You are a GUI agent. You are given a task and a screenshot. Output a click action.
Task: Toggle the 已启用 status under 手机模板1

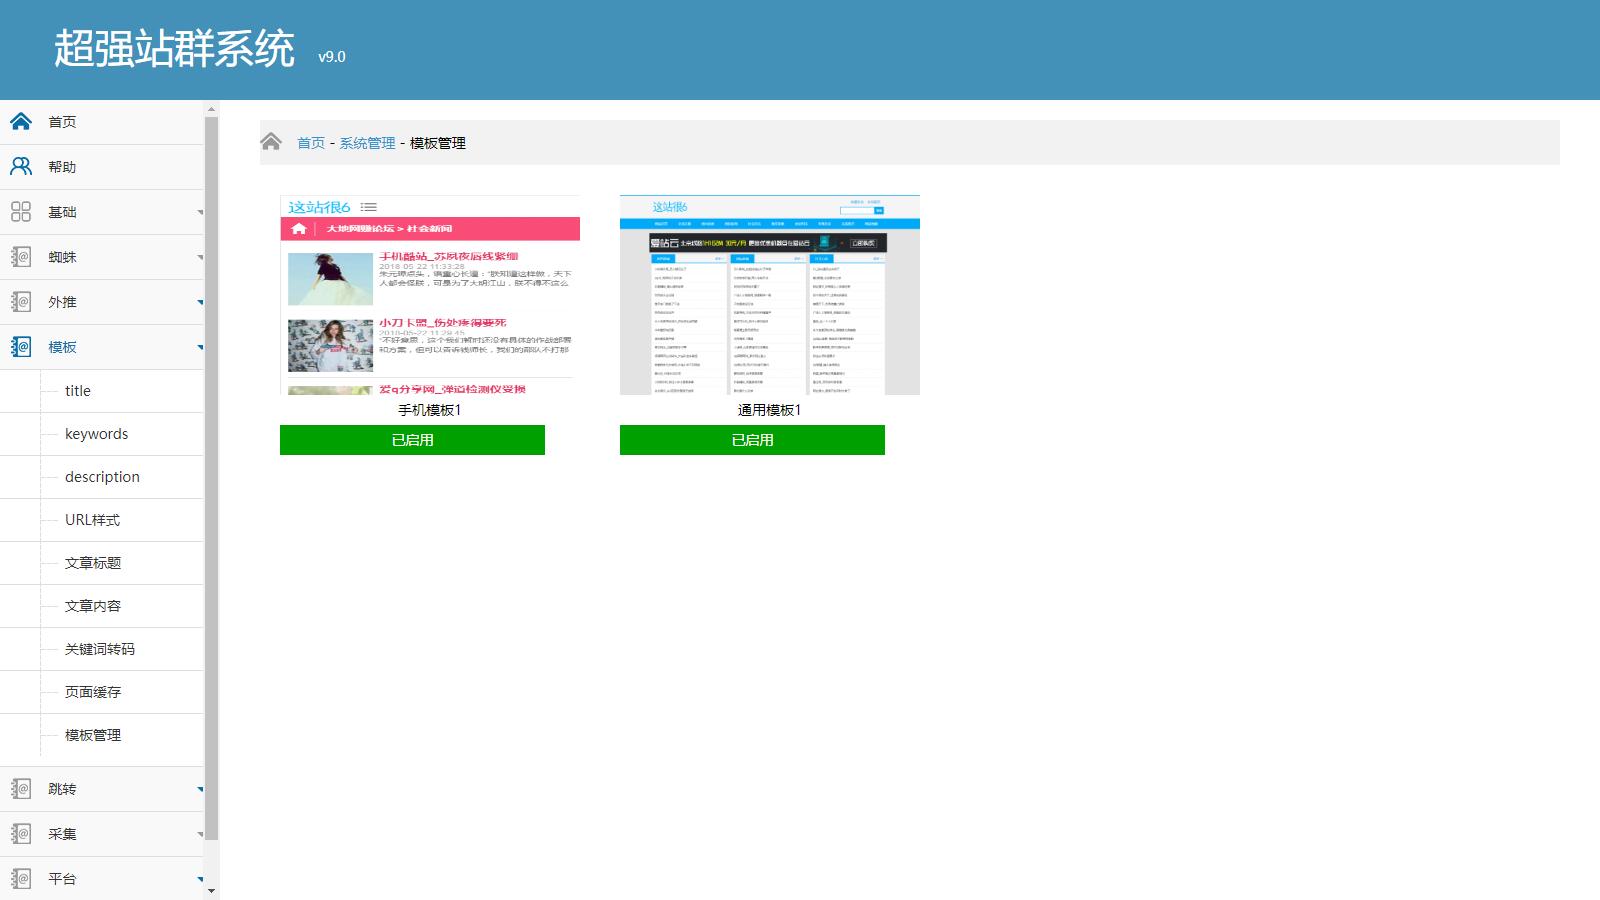coord(412,440)
